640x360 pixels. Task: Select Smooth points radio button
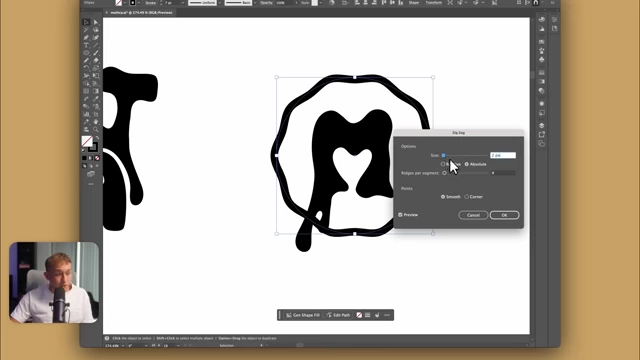pyautogui.click(x=443, y=197)
